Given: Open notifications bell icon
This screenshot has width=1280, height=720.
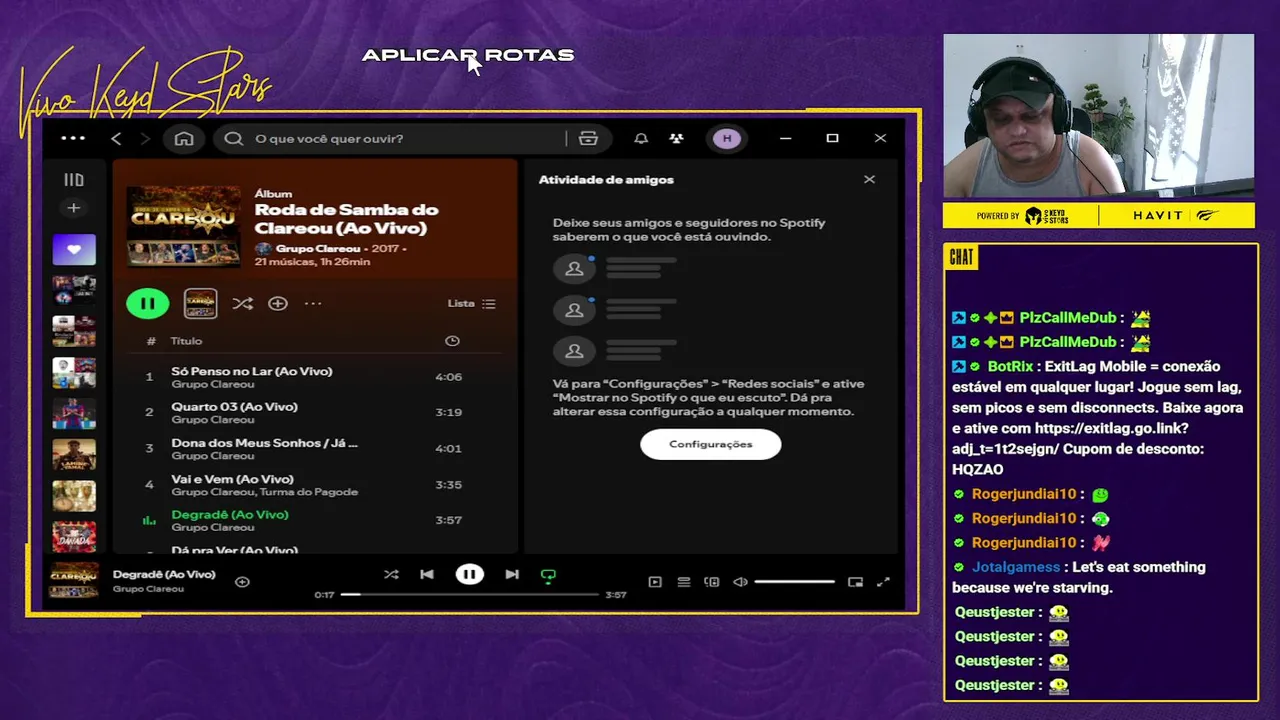Looking at the screenshot, I should 641,139.
